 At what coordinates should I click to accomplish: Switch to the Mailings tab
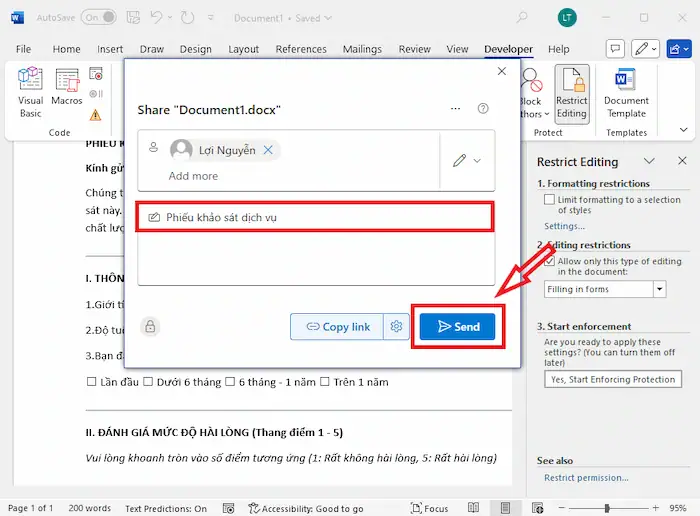coord(361,49)
